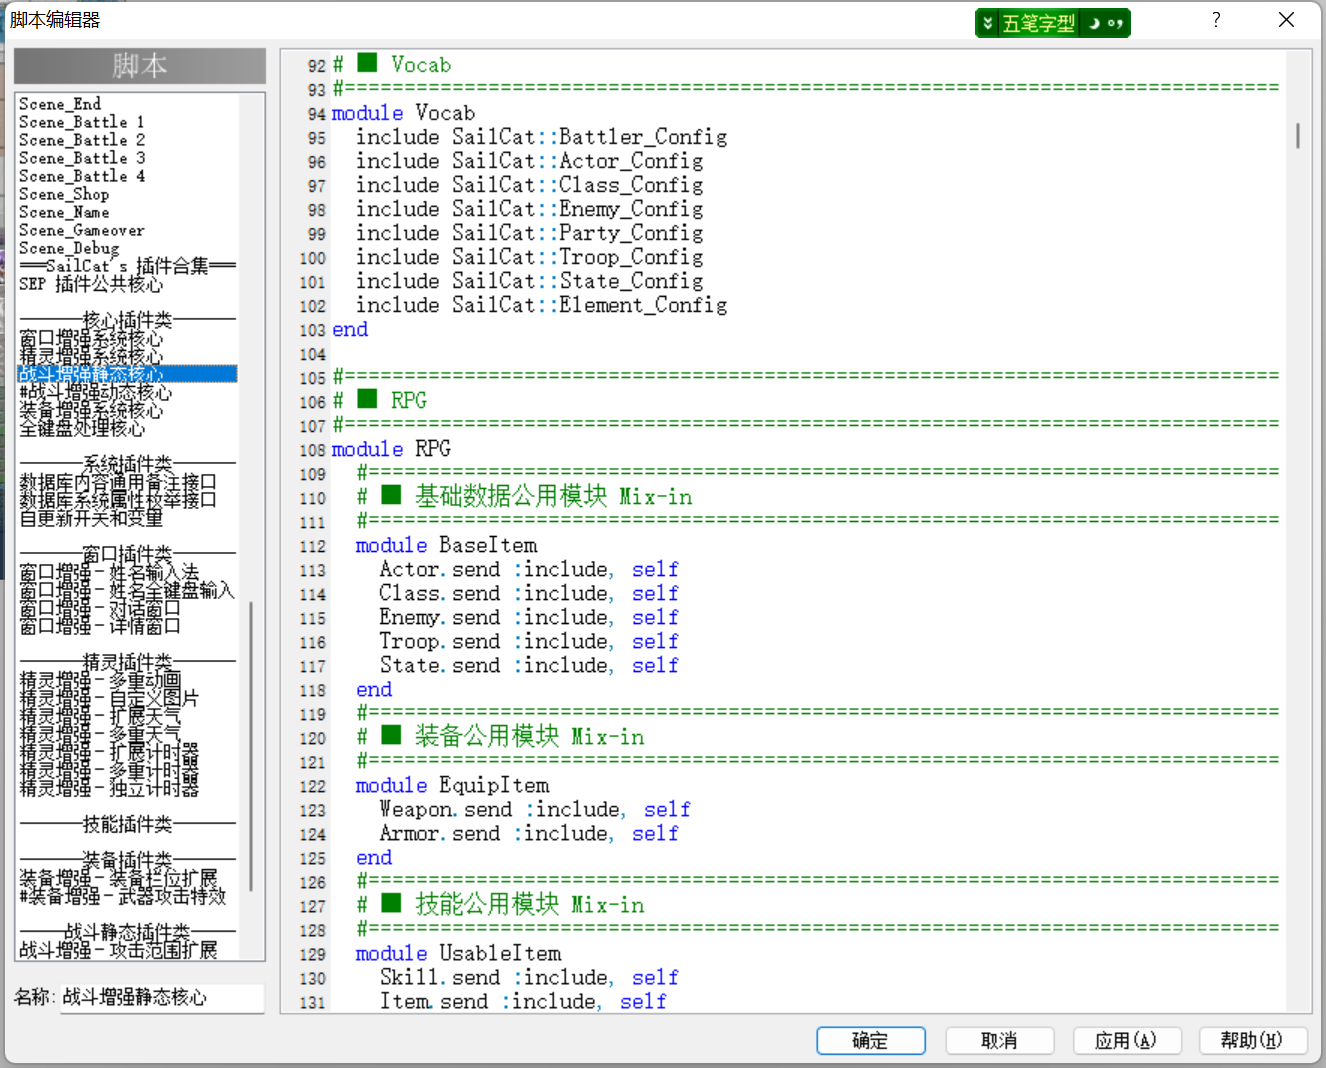Viewport: 1326px width, 1068px height.
Task: Select SEP 插件公共核心 in the script list
Action: [x=91, y=284]
